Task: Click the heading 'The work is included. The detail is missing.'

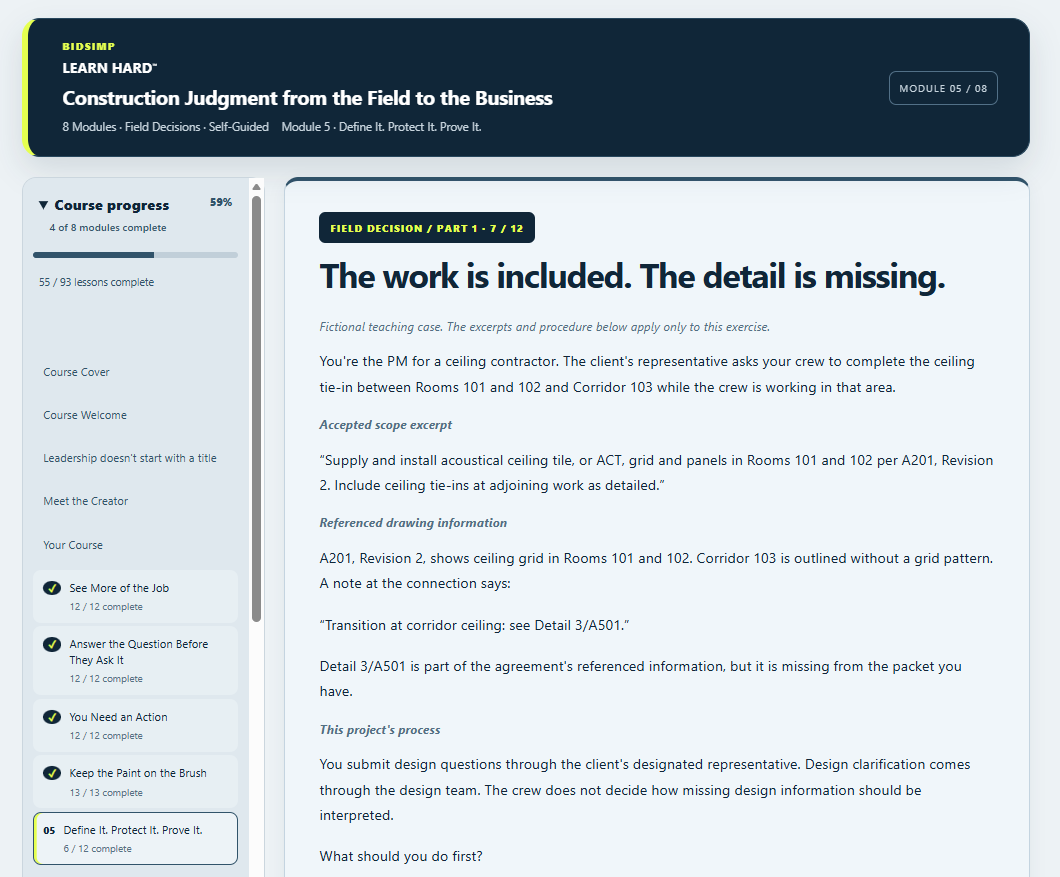Action: coord(632,277)
